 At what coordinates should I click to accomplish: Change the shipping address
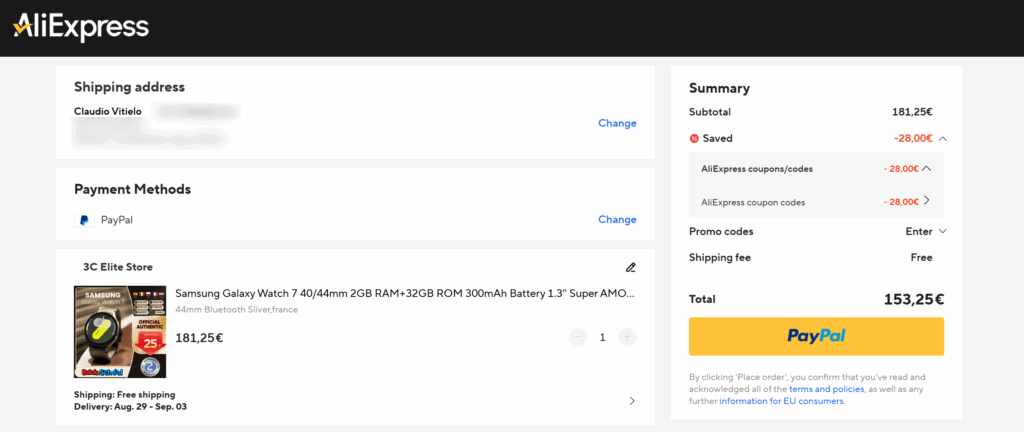point(617,123)
